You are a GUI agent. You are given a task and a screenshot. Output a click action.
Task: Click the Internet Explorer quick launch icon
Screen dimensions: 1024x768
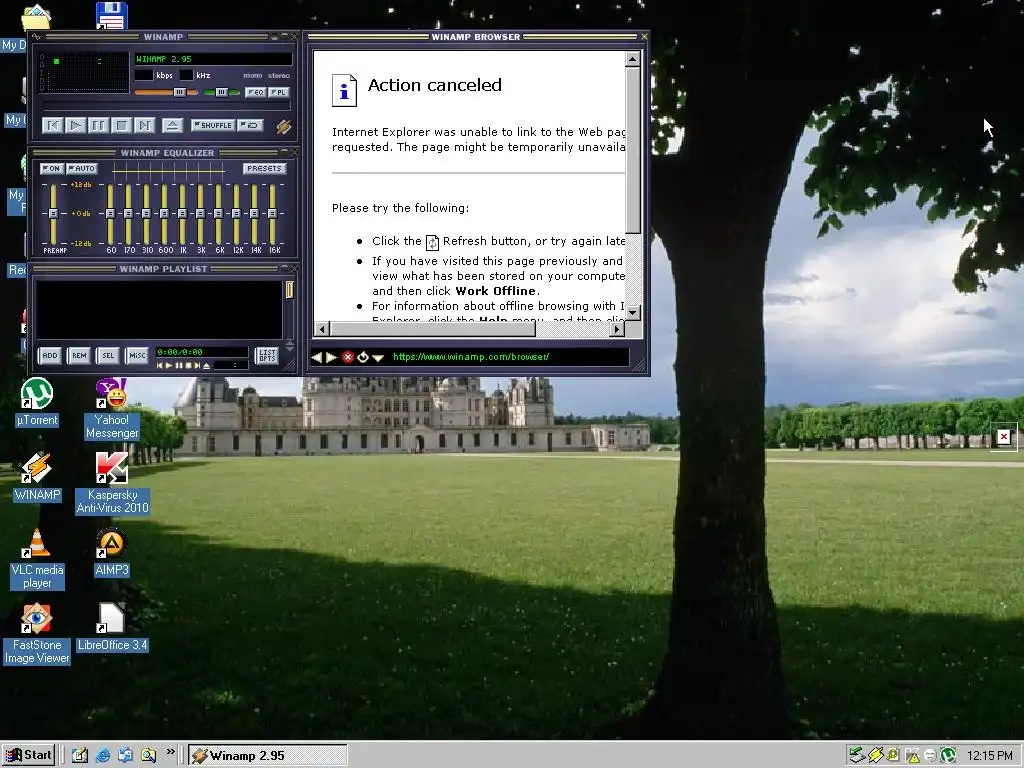tap(103, 756)
